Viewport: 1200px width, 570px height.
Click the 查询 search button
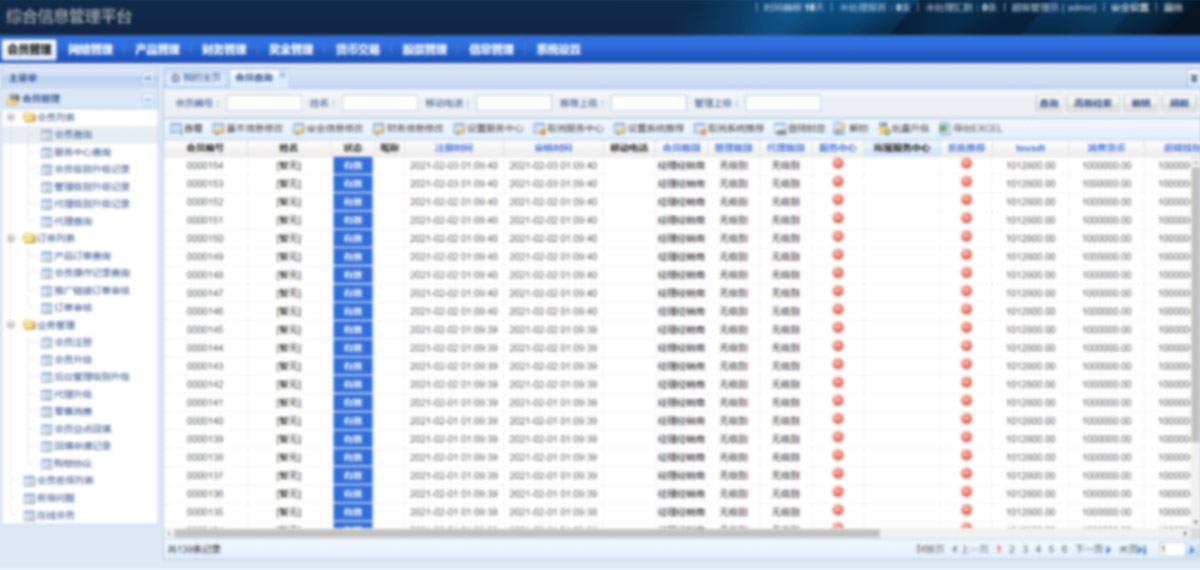pos(1048,103)
